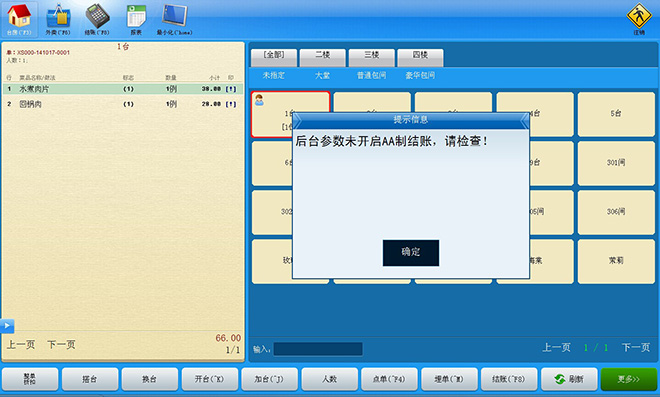
Task: Select the 水煮肉片 order row
Action: tap(123, 89)
